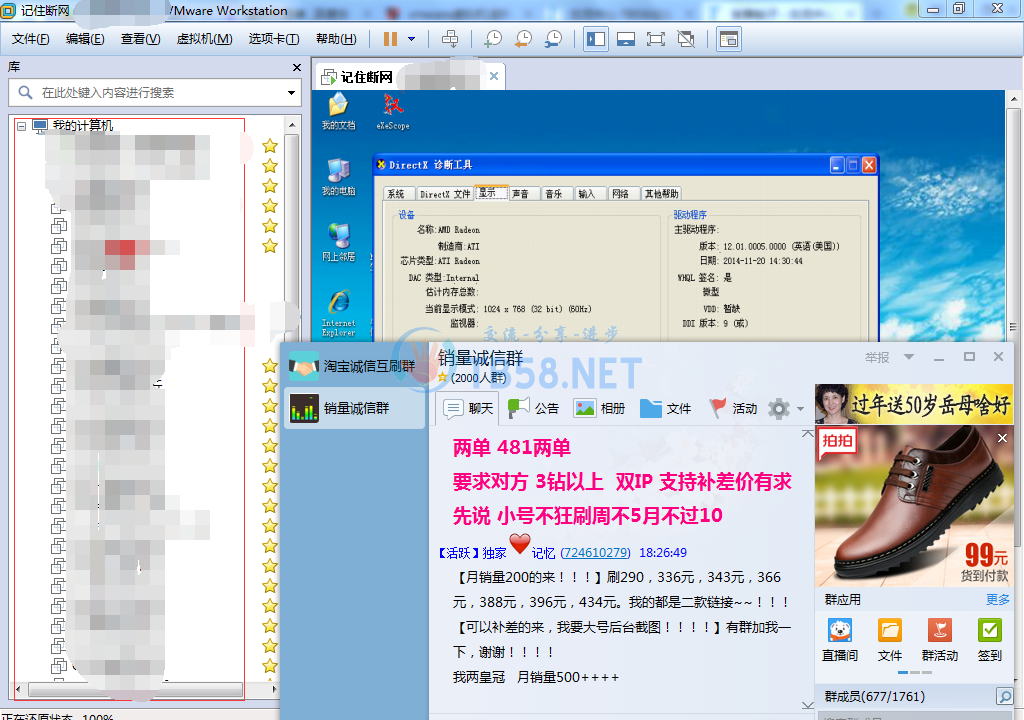
Task: Click the chat scroll-up arrow
Action: pyautogui.click(x=807, y=434)
